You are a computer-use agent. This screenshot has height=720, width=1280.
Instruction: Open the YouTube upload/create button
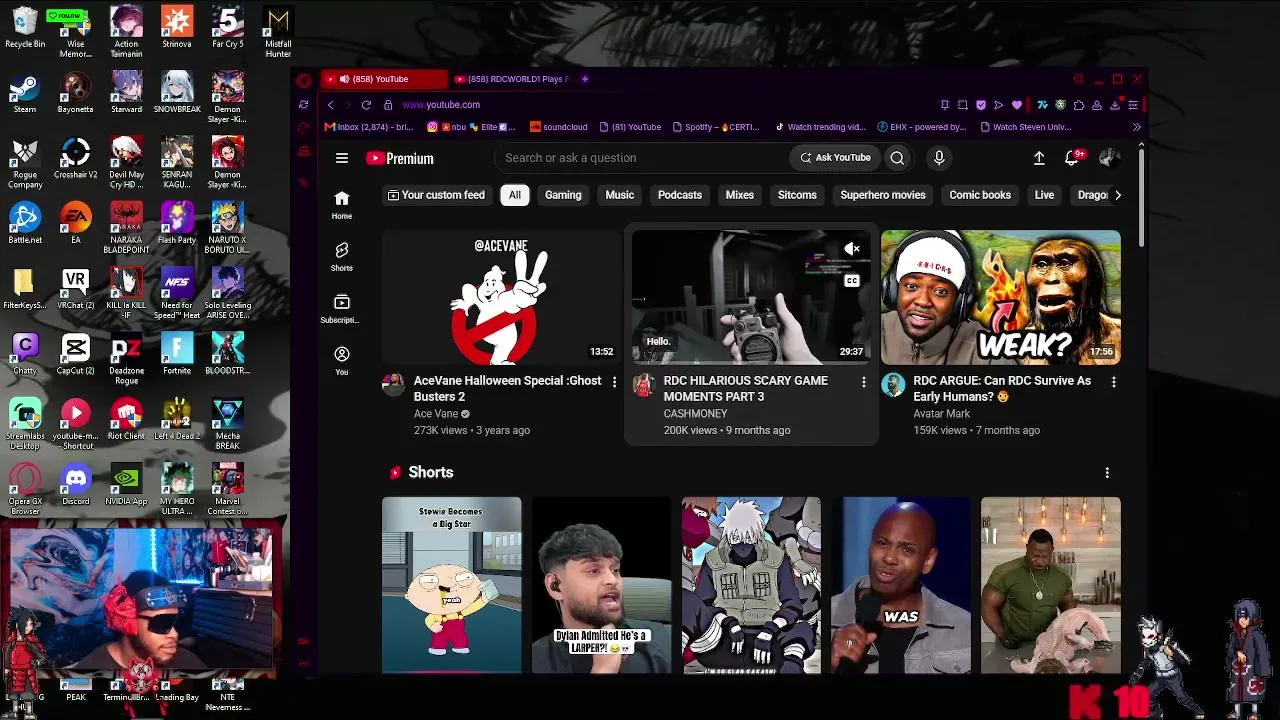(1039, 158)
